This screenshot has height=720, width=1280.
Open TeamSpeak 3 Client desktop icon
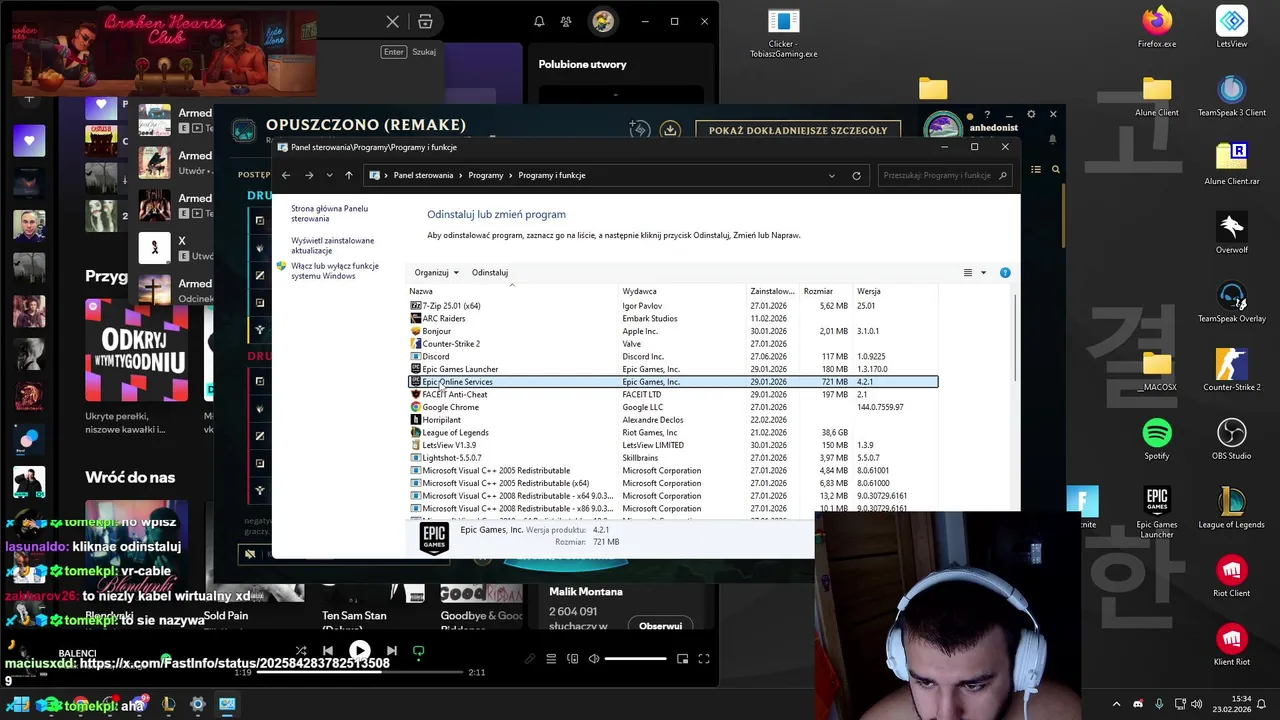coord(1232,96)
